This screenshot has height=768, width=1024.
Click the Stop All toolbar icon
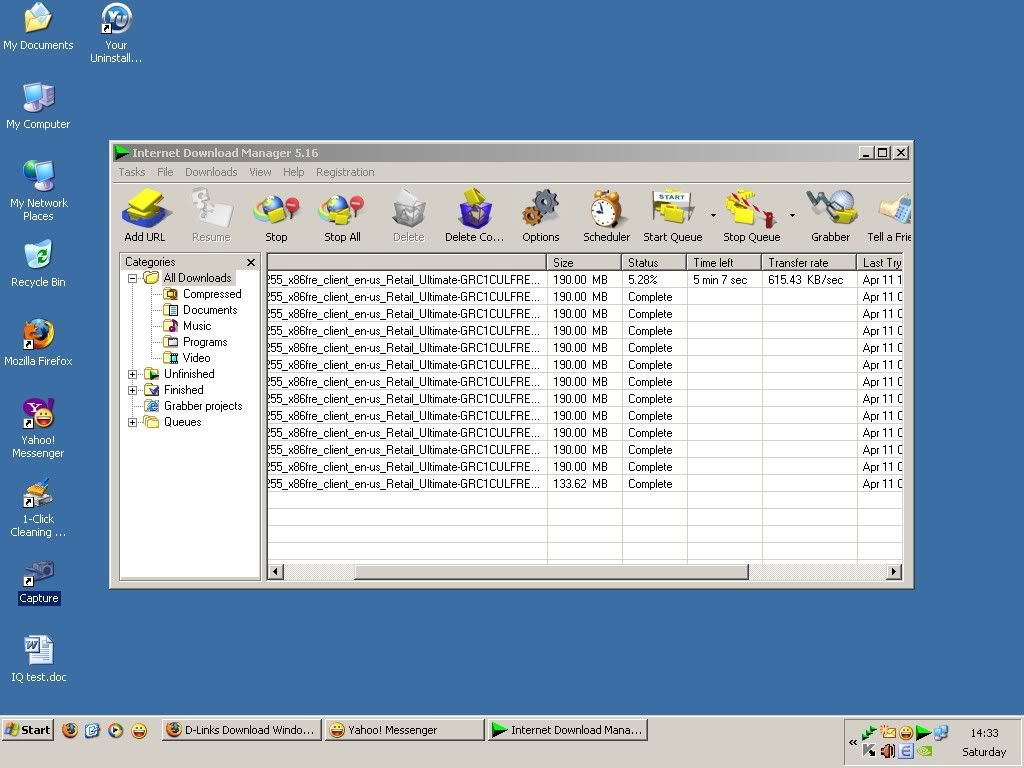pos(342,216)
